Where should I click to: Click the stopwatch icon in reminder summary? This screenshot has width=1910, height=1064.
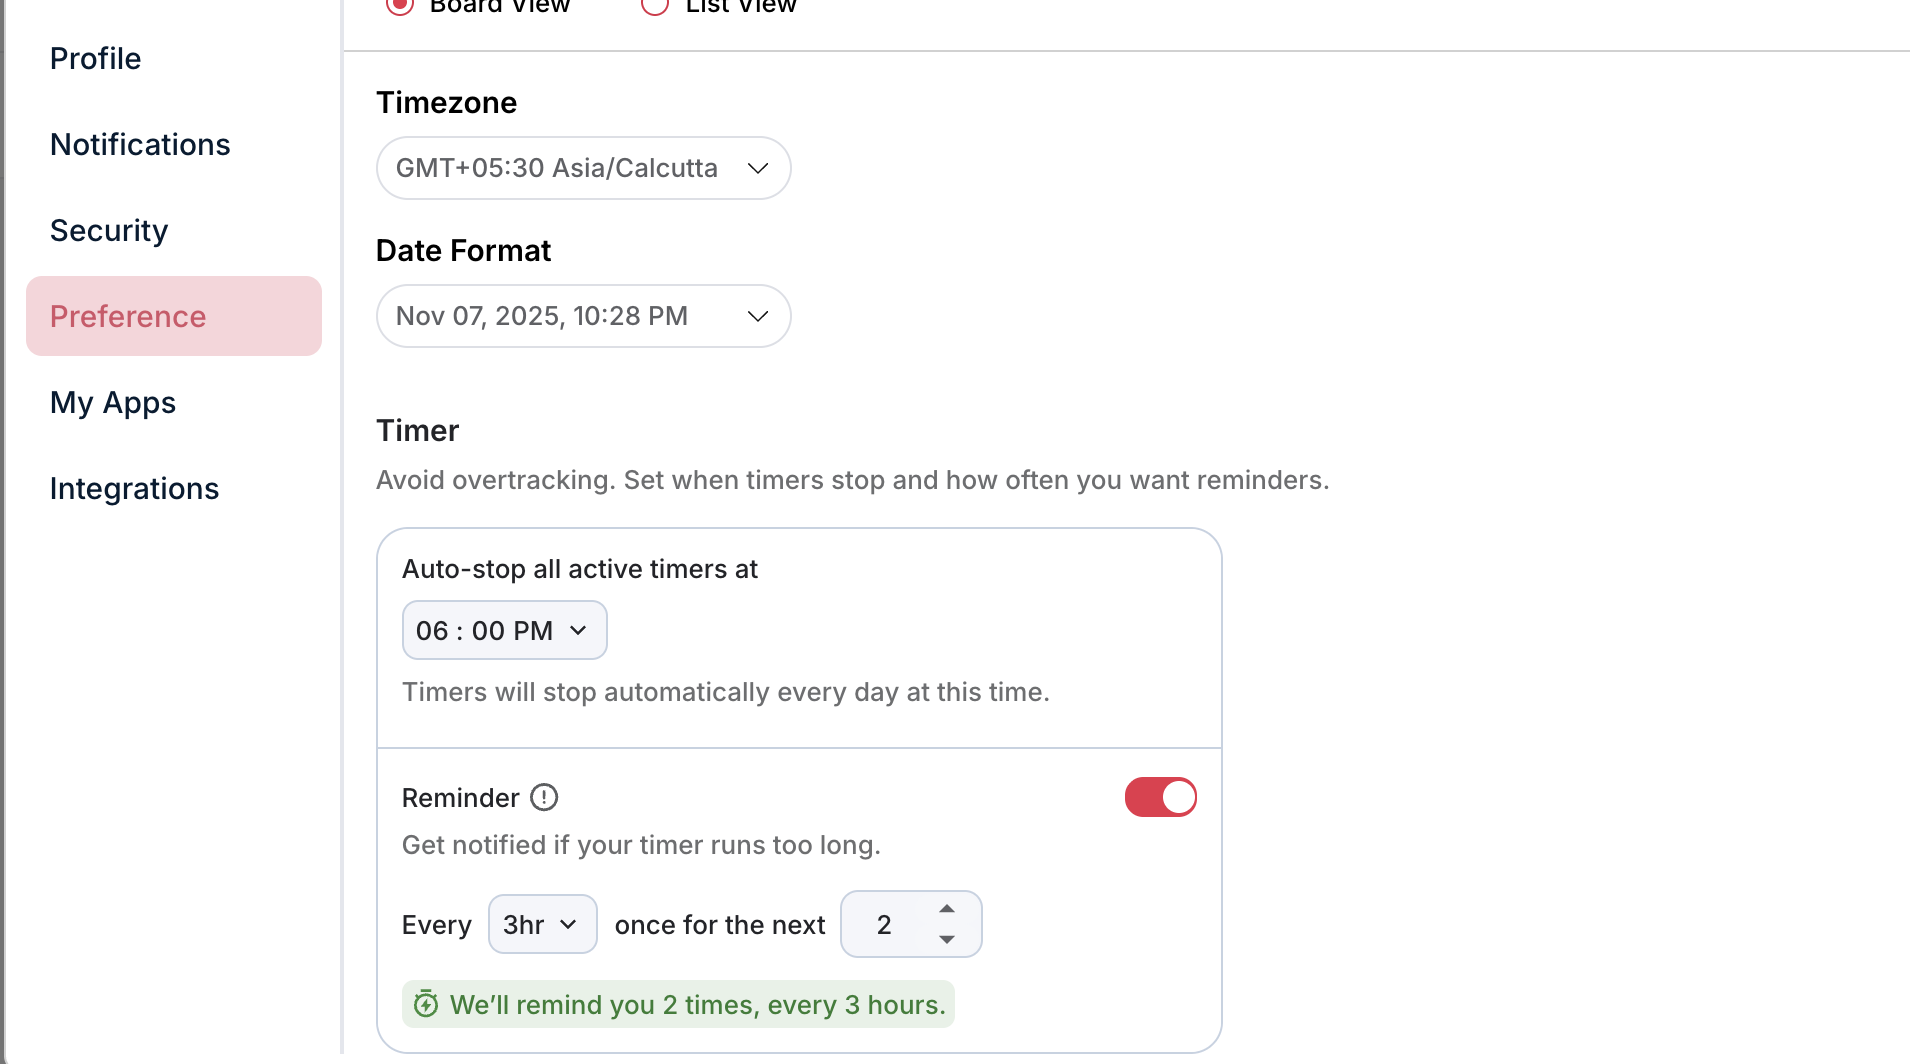point(426,1004)
